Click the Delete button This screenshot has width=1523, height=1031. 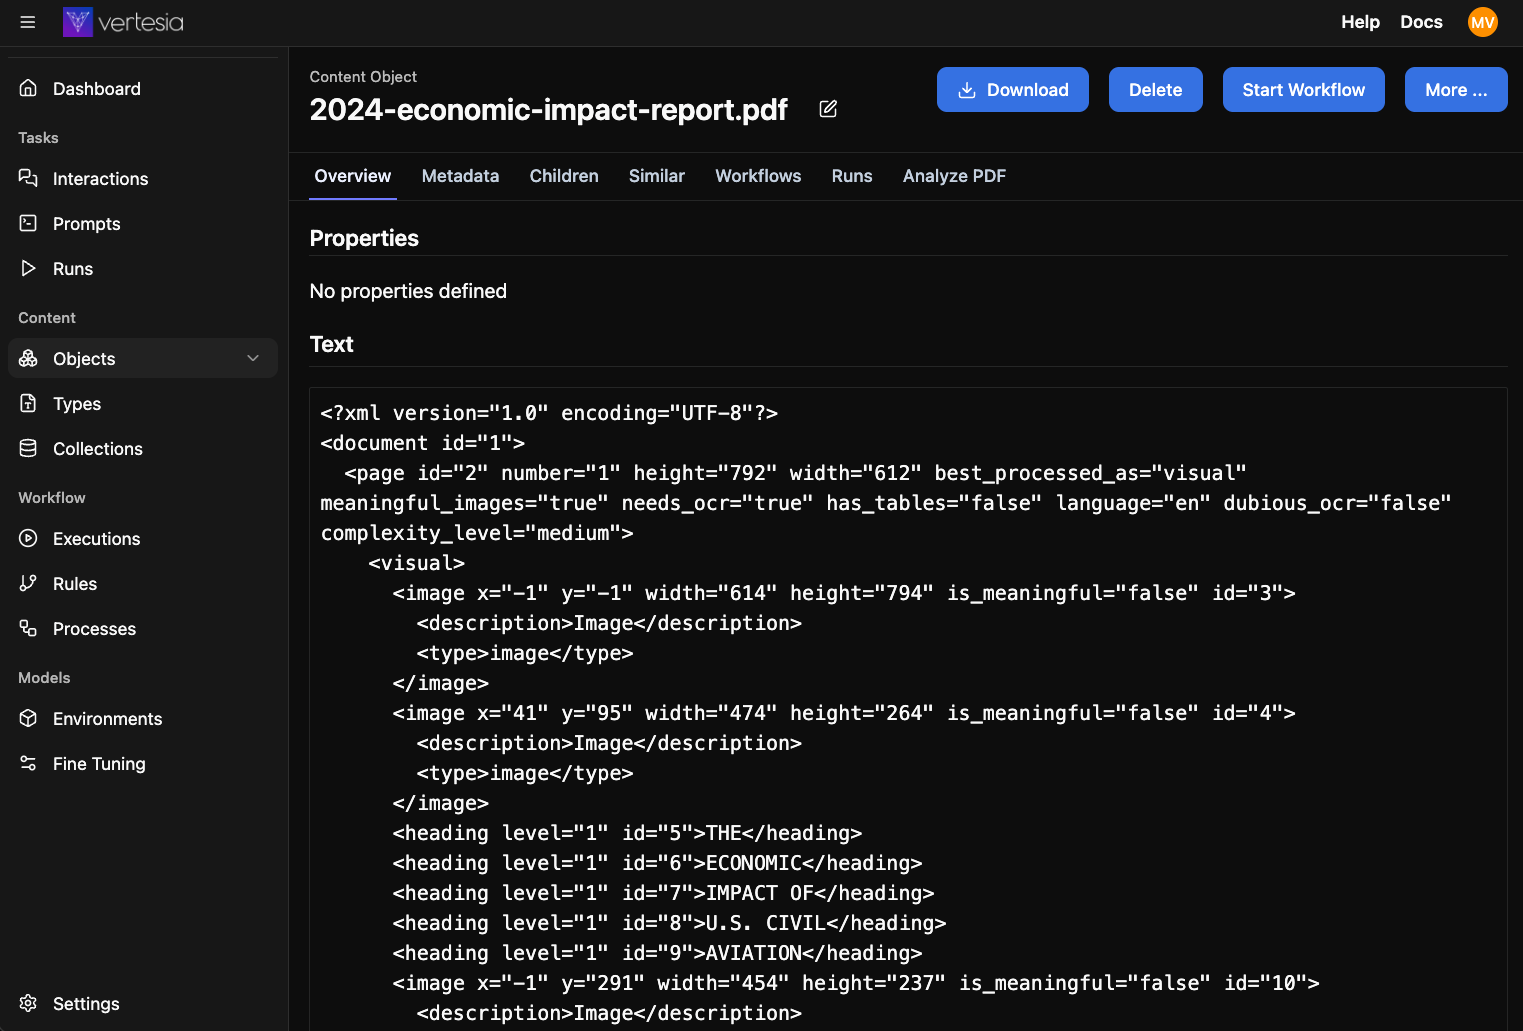pos(1155,90)
